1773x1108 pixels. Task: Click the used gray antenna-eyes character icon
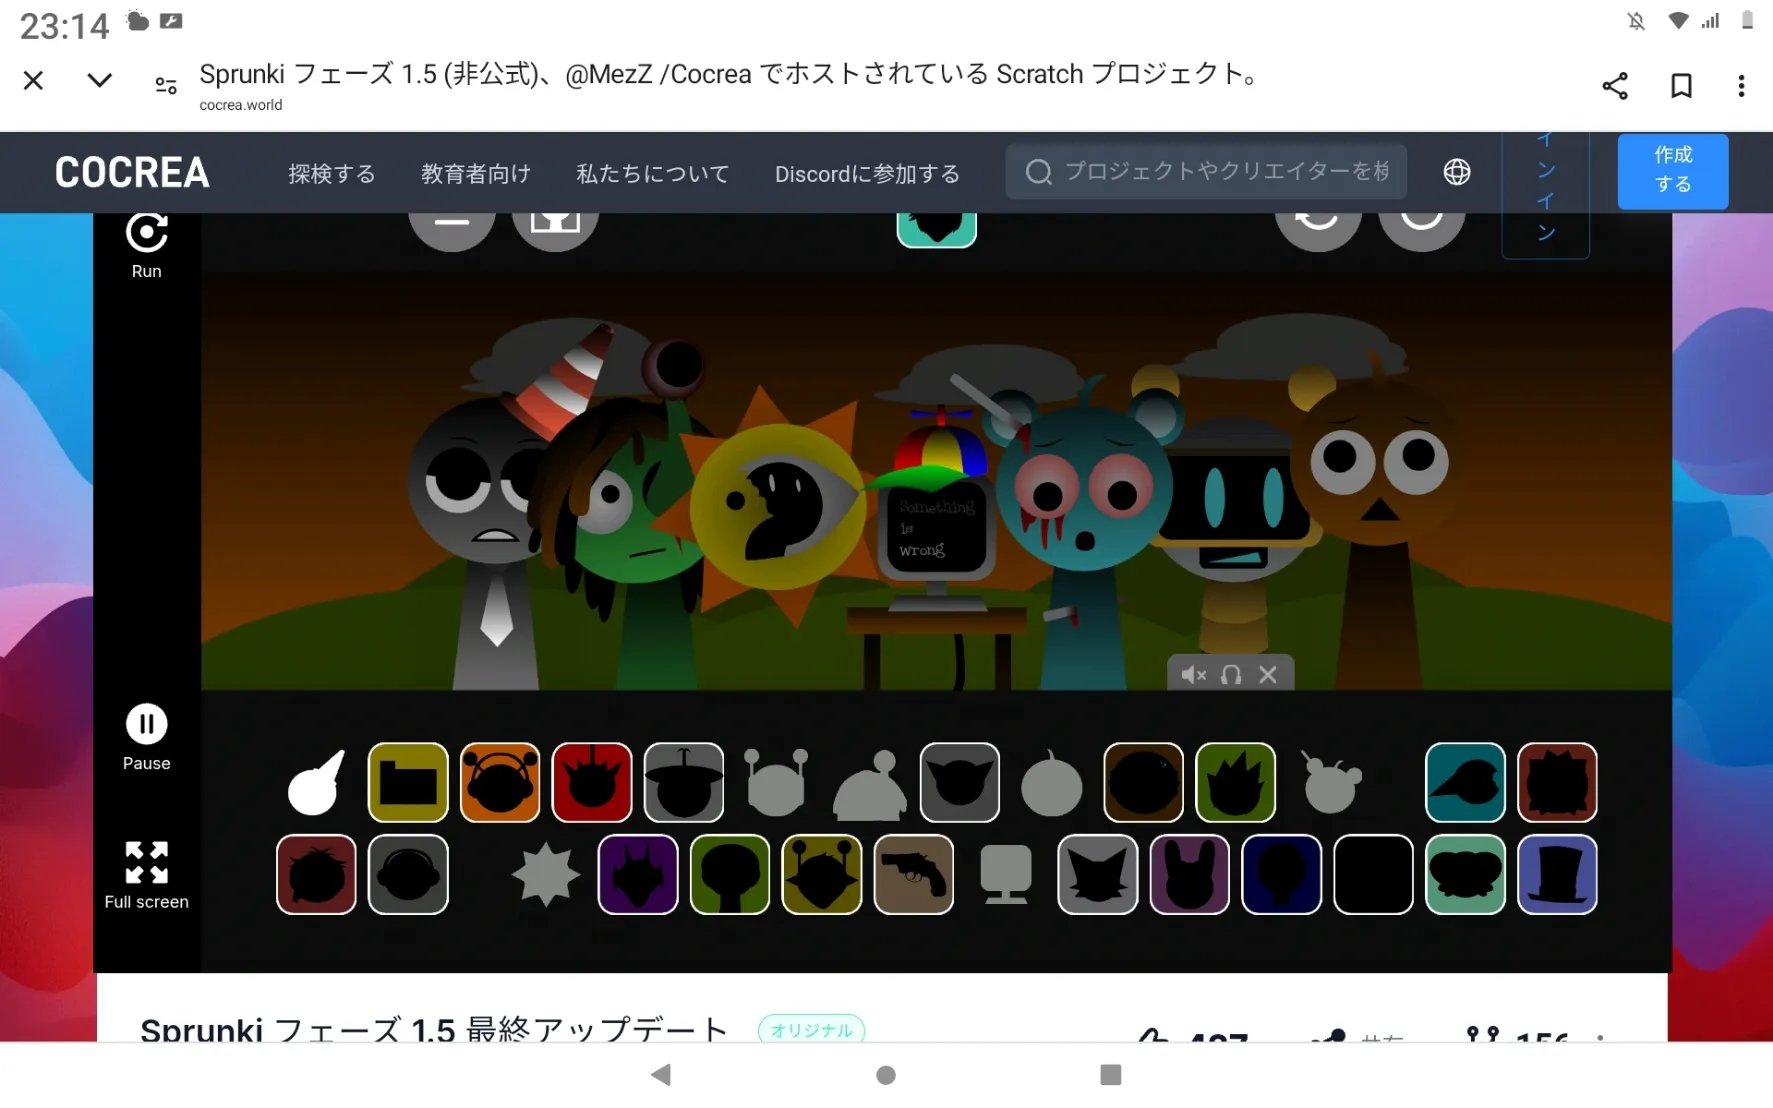point(776,782)
